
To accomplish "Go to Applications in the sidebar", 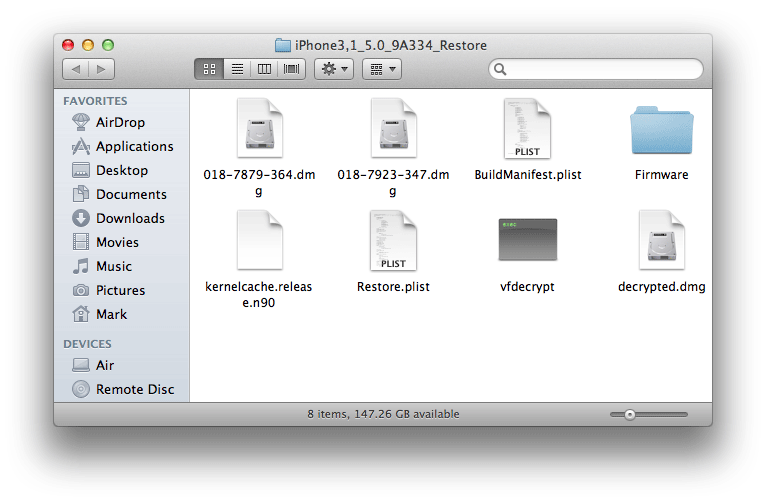I will pos(134,146).
